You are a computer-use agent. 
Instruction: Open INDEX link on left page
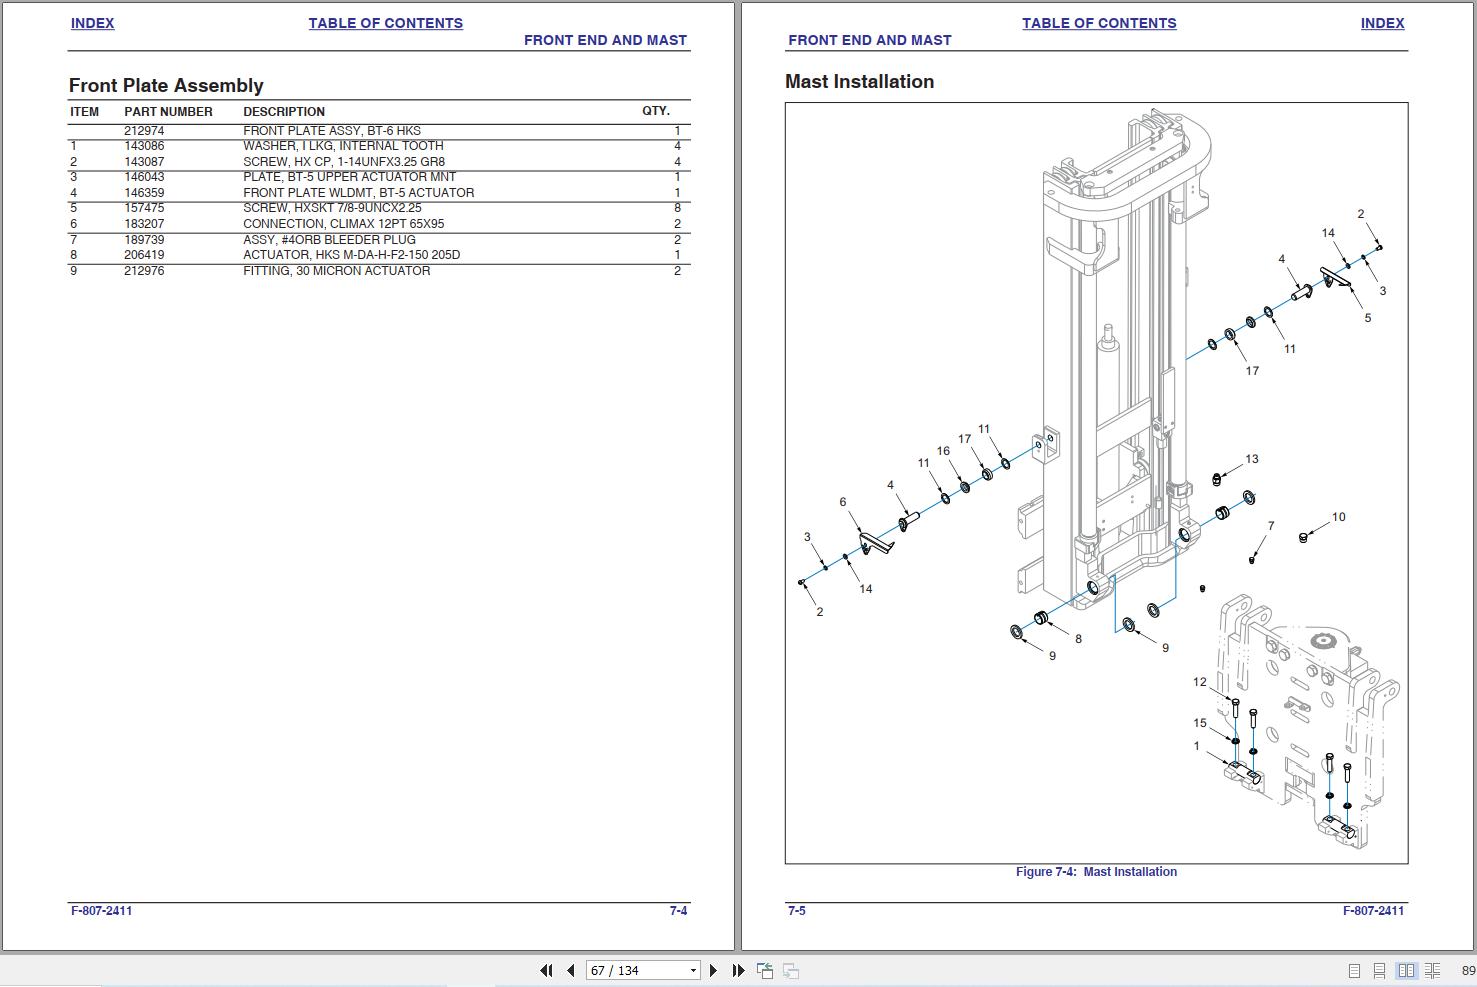pyautogui.click(x=92, y=23)
